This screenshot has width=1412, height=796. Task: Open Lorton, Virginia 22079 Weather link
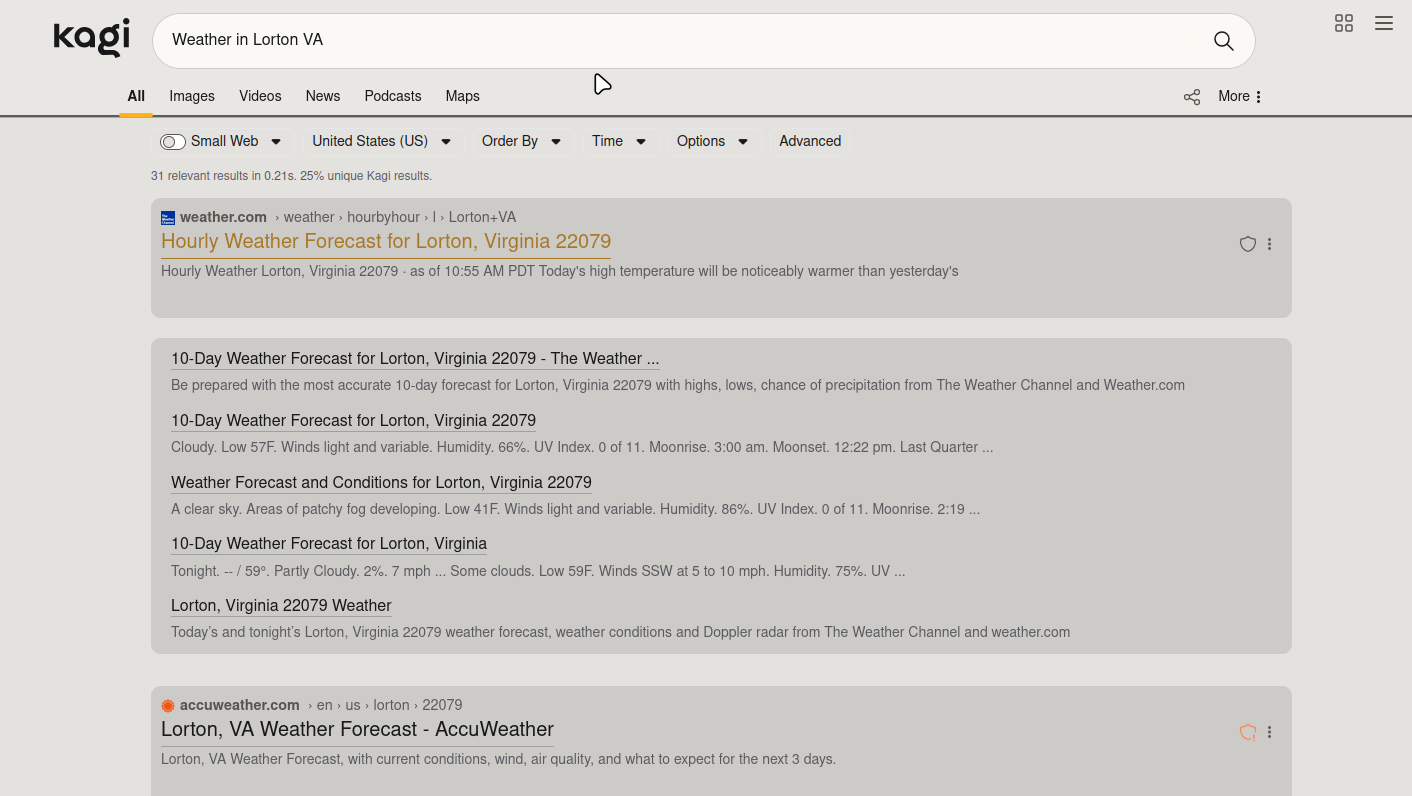[281, 605]
